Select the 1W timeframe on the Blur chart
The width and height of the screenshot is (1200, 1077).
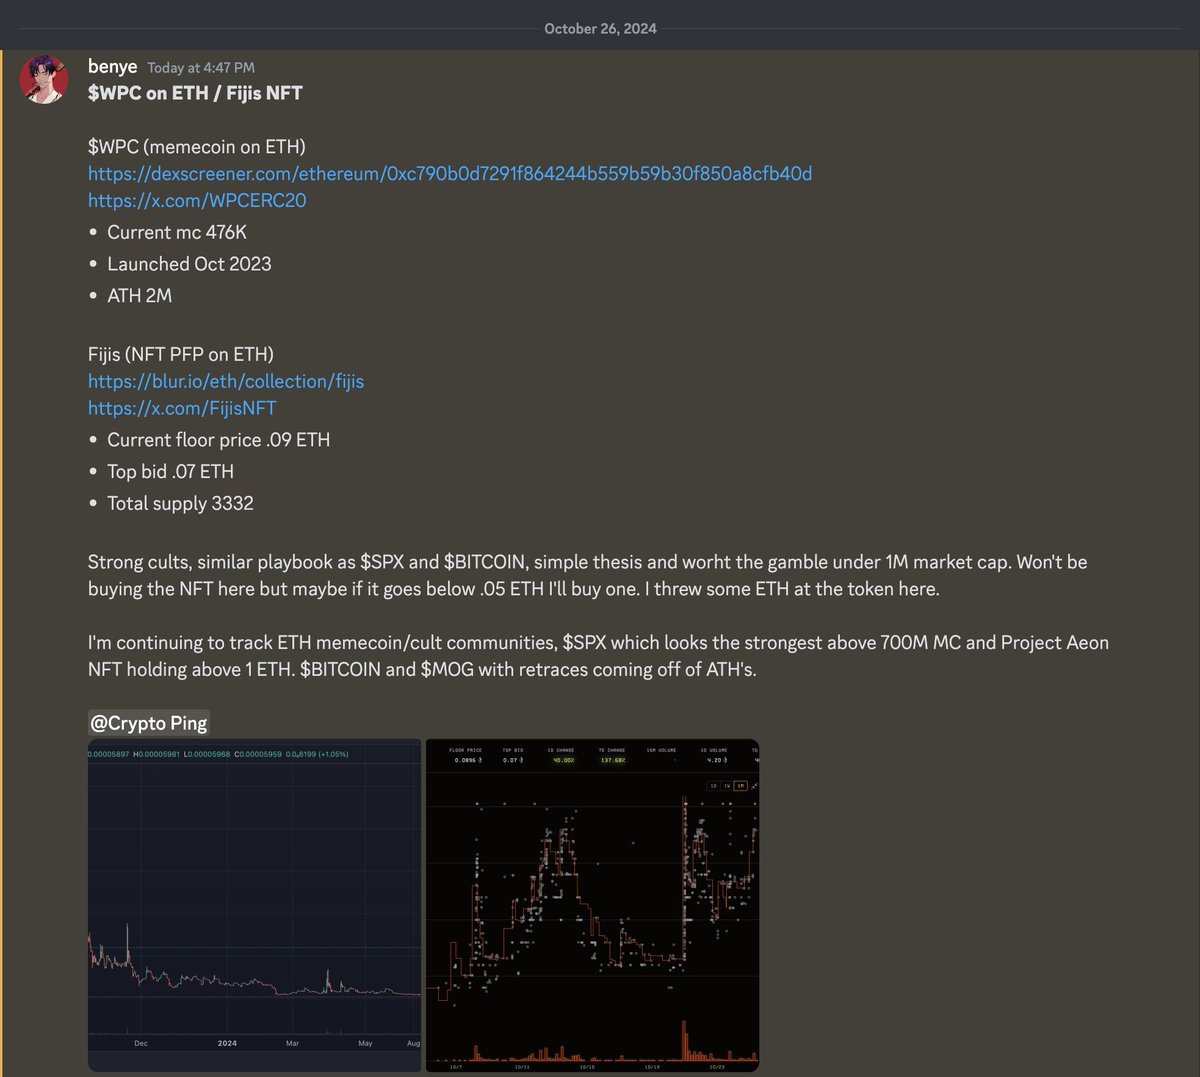[x=727, y=786]
